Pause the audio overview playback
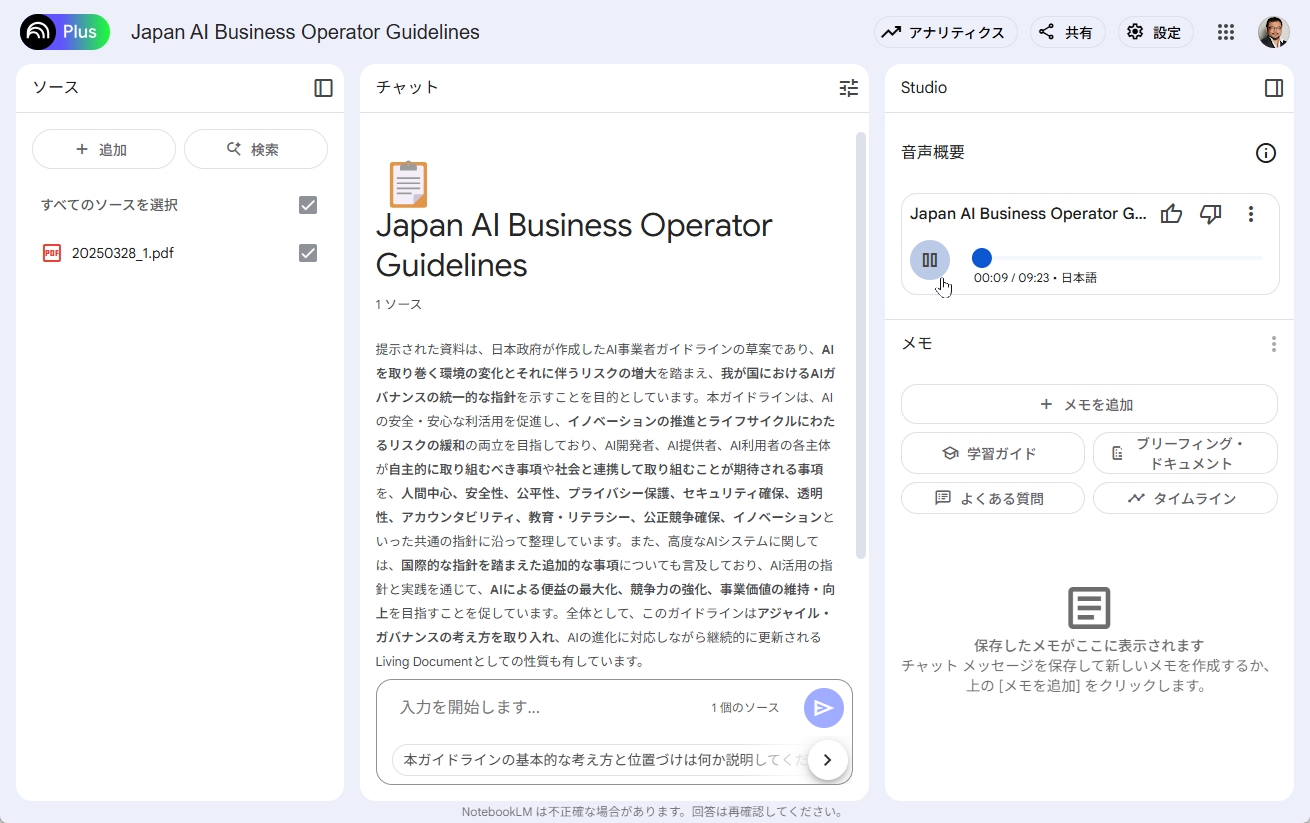Image resolution: width=1310 pixels, height=823 pixels. (x=930, y=261)
